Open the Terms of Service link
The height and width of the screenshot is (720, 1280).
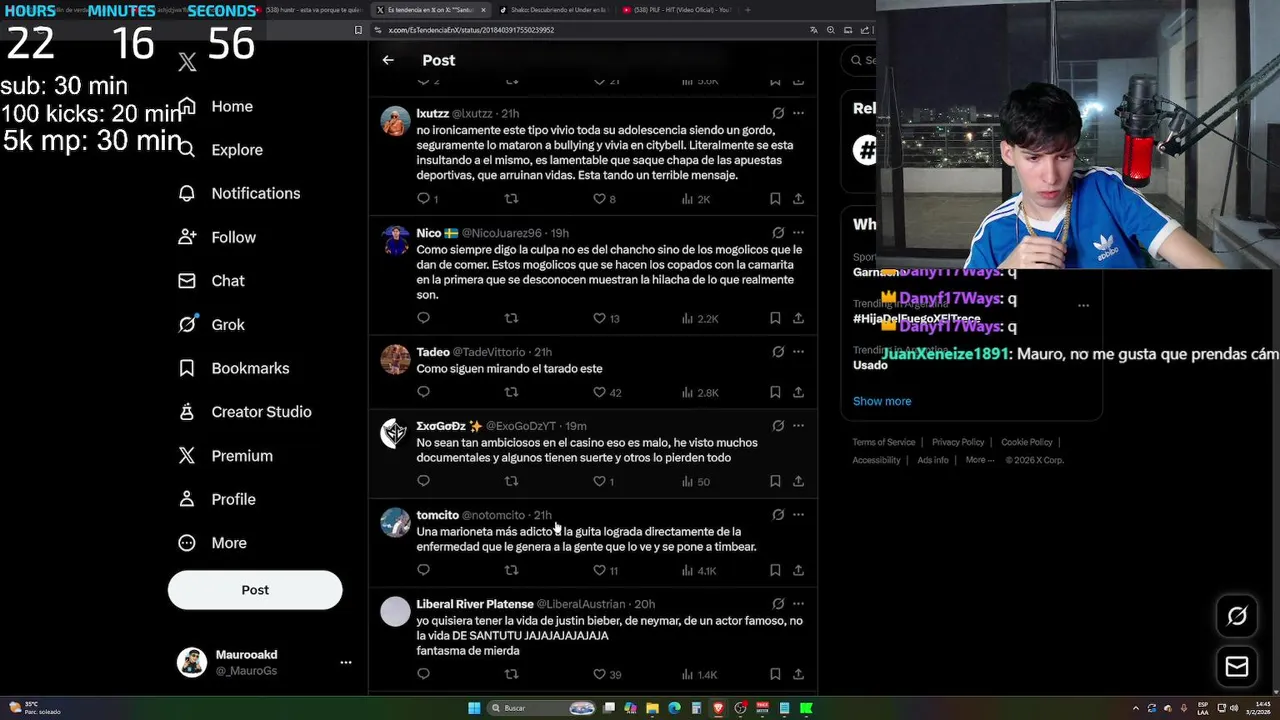(884, 442)
